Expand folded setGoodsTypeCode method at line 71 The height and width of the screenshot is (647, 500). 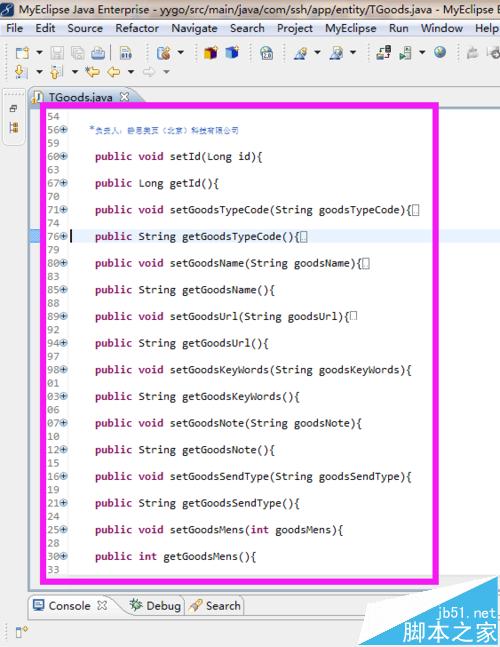pyautogui.click(x=64, y=210)
